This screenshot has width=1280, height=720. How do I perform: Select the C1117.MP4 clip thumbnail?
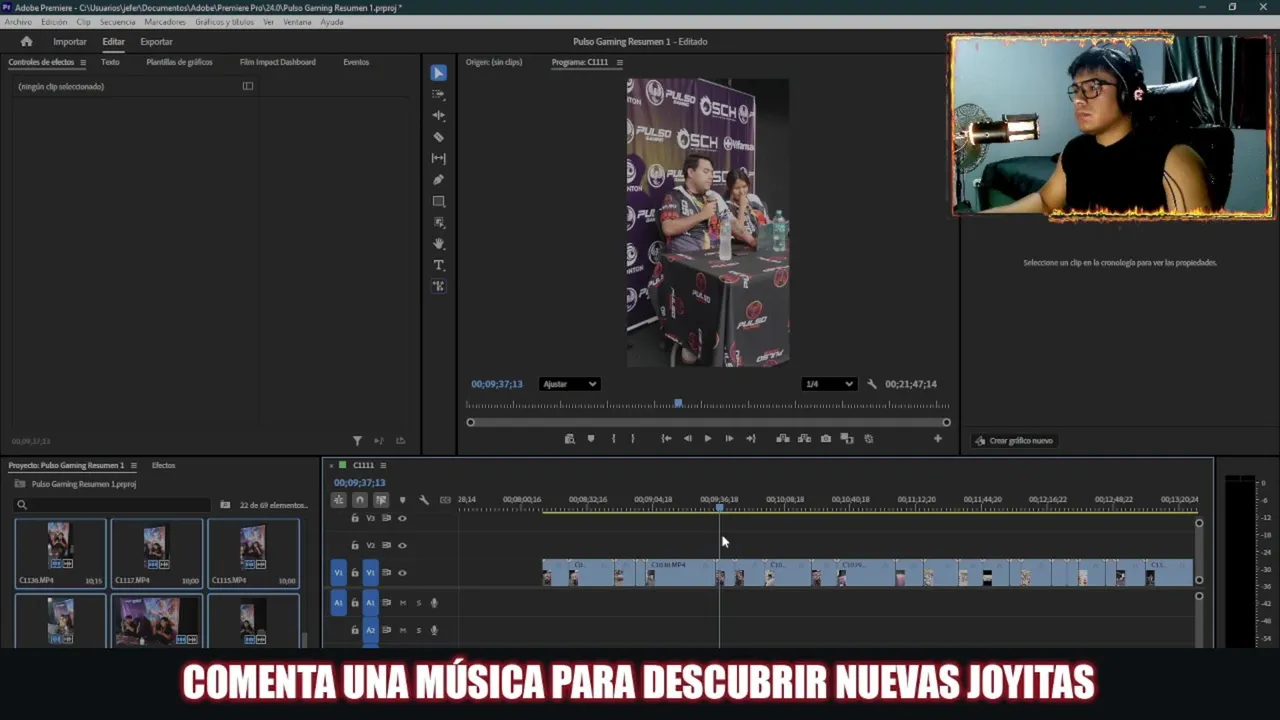coord(156,553)
